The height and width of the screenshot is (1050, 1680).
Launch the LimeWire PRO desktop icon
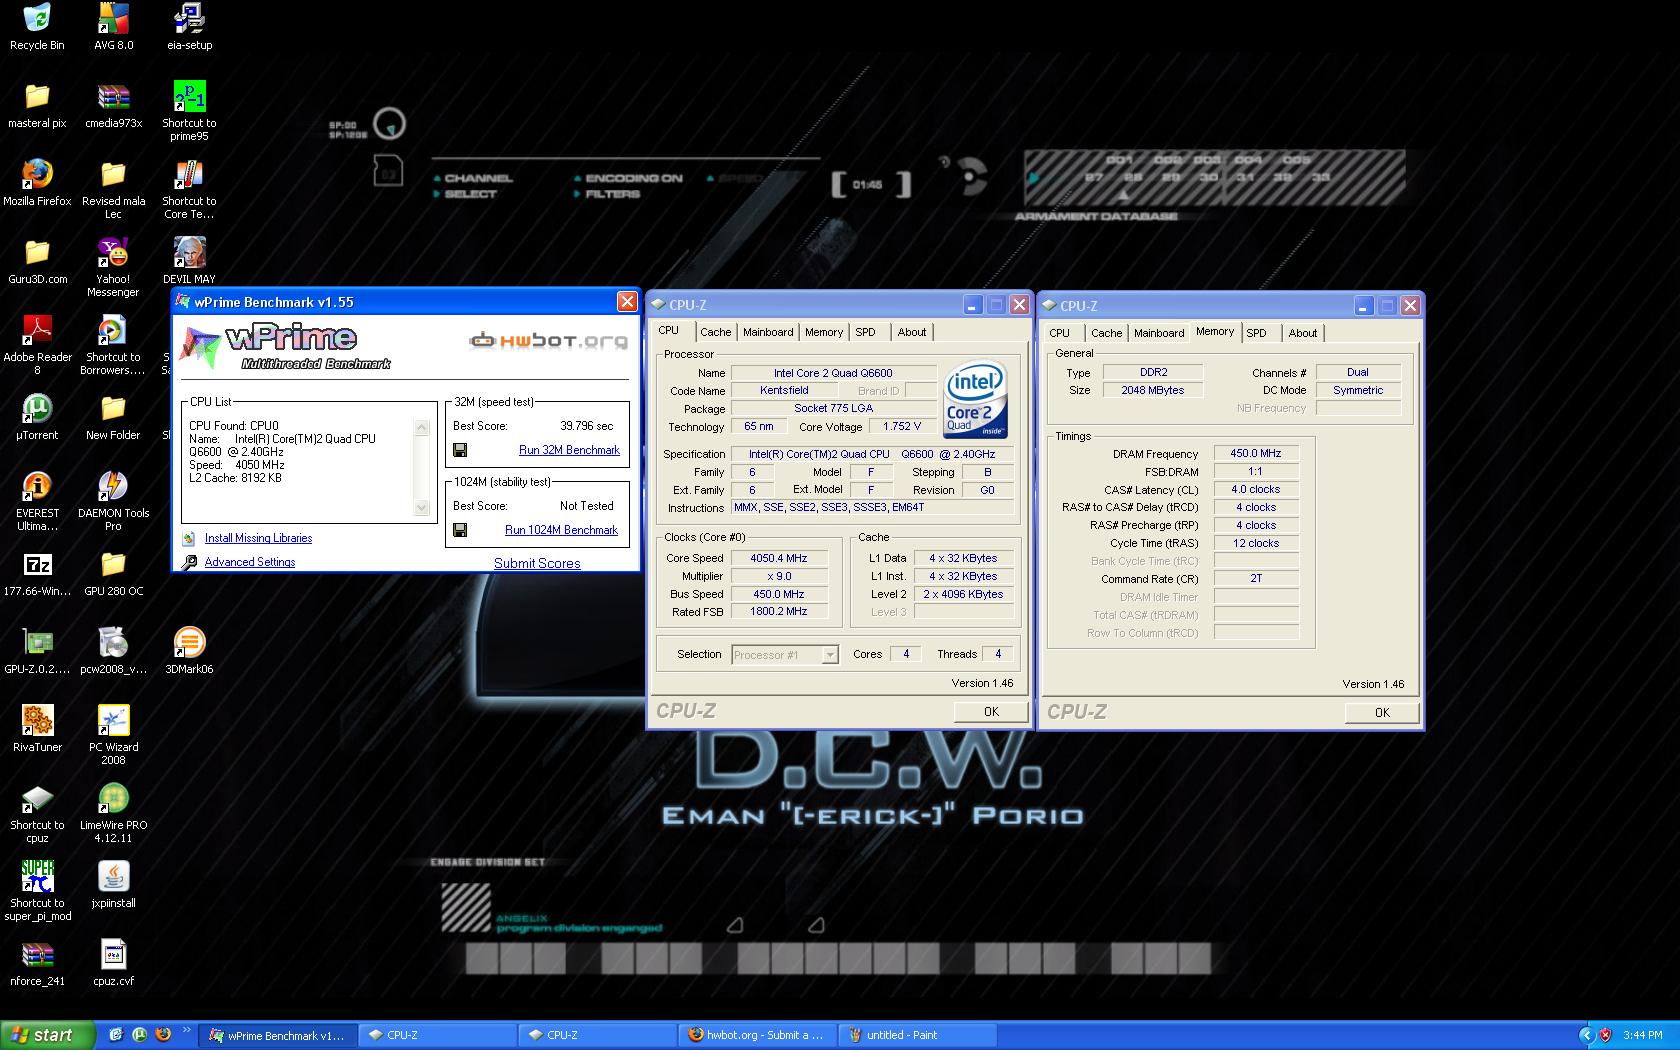tap(113, 799)
